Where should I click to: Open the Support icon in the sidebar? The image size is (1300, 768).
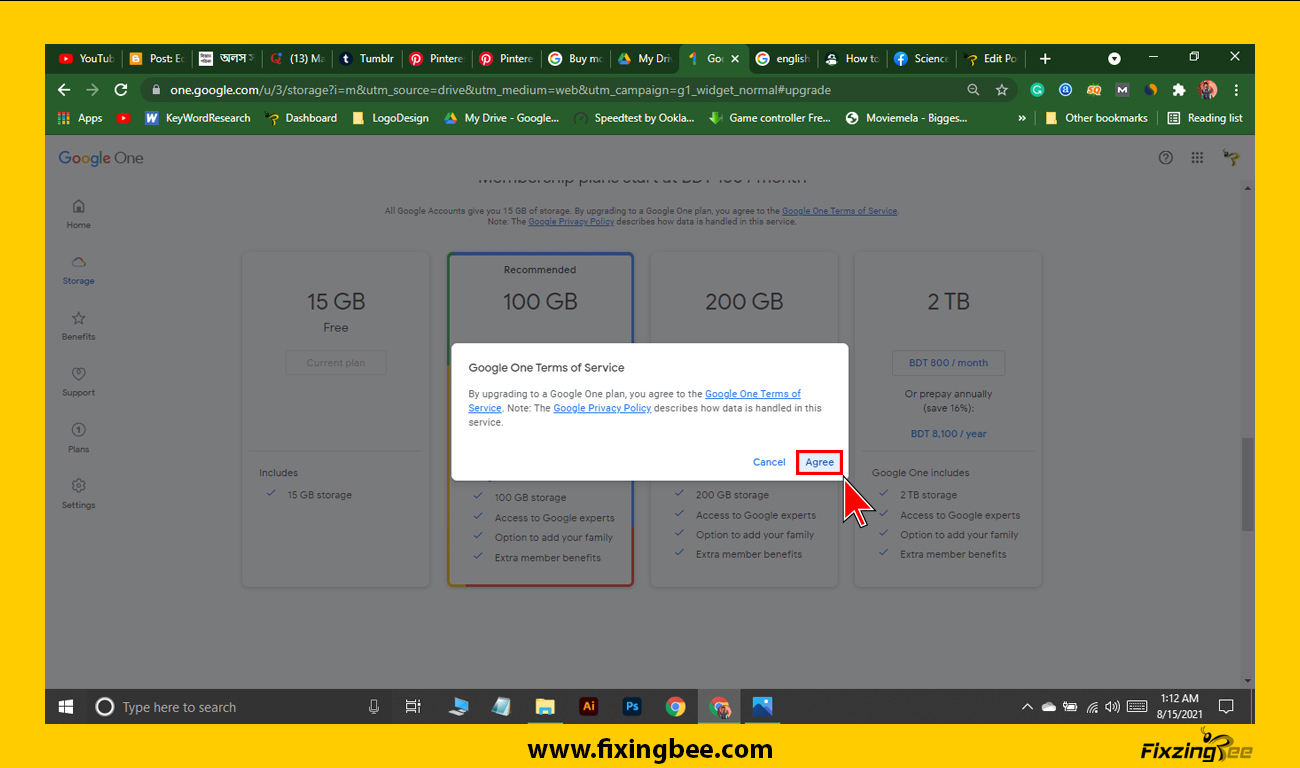coord(78,374)
